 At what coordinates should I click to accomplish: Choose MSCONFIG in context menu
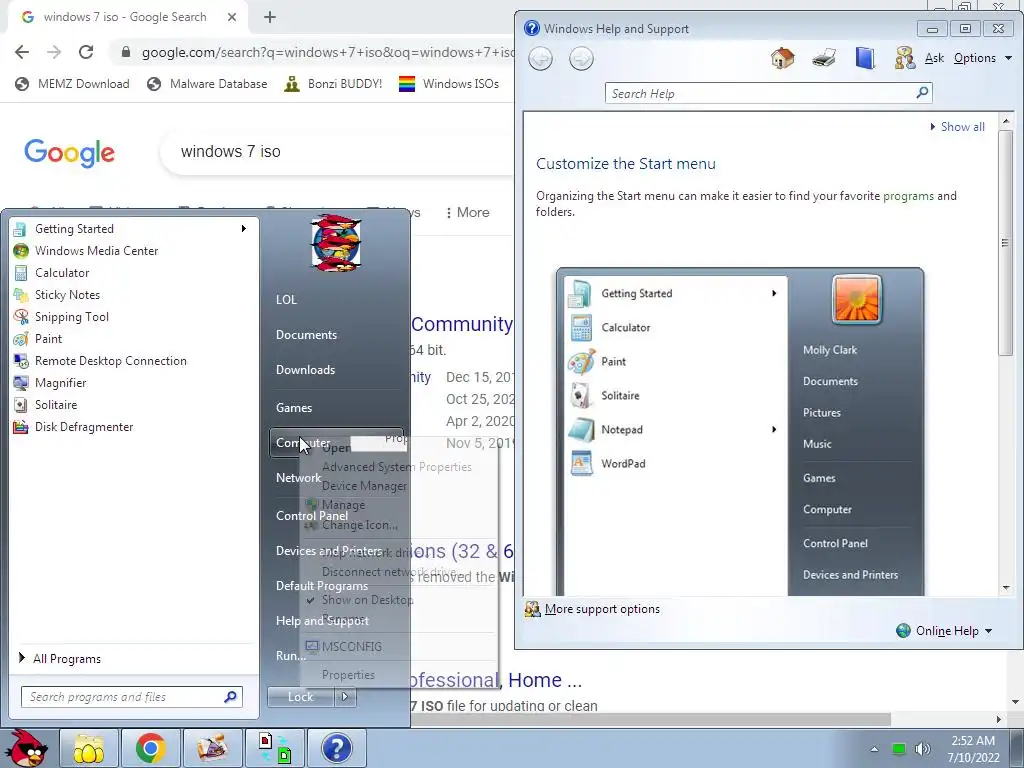(x=351, y=647)
